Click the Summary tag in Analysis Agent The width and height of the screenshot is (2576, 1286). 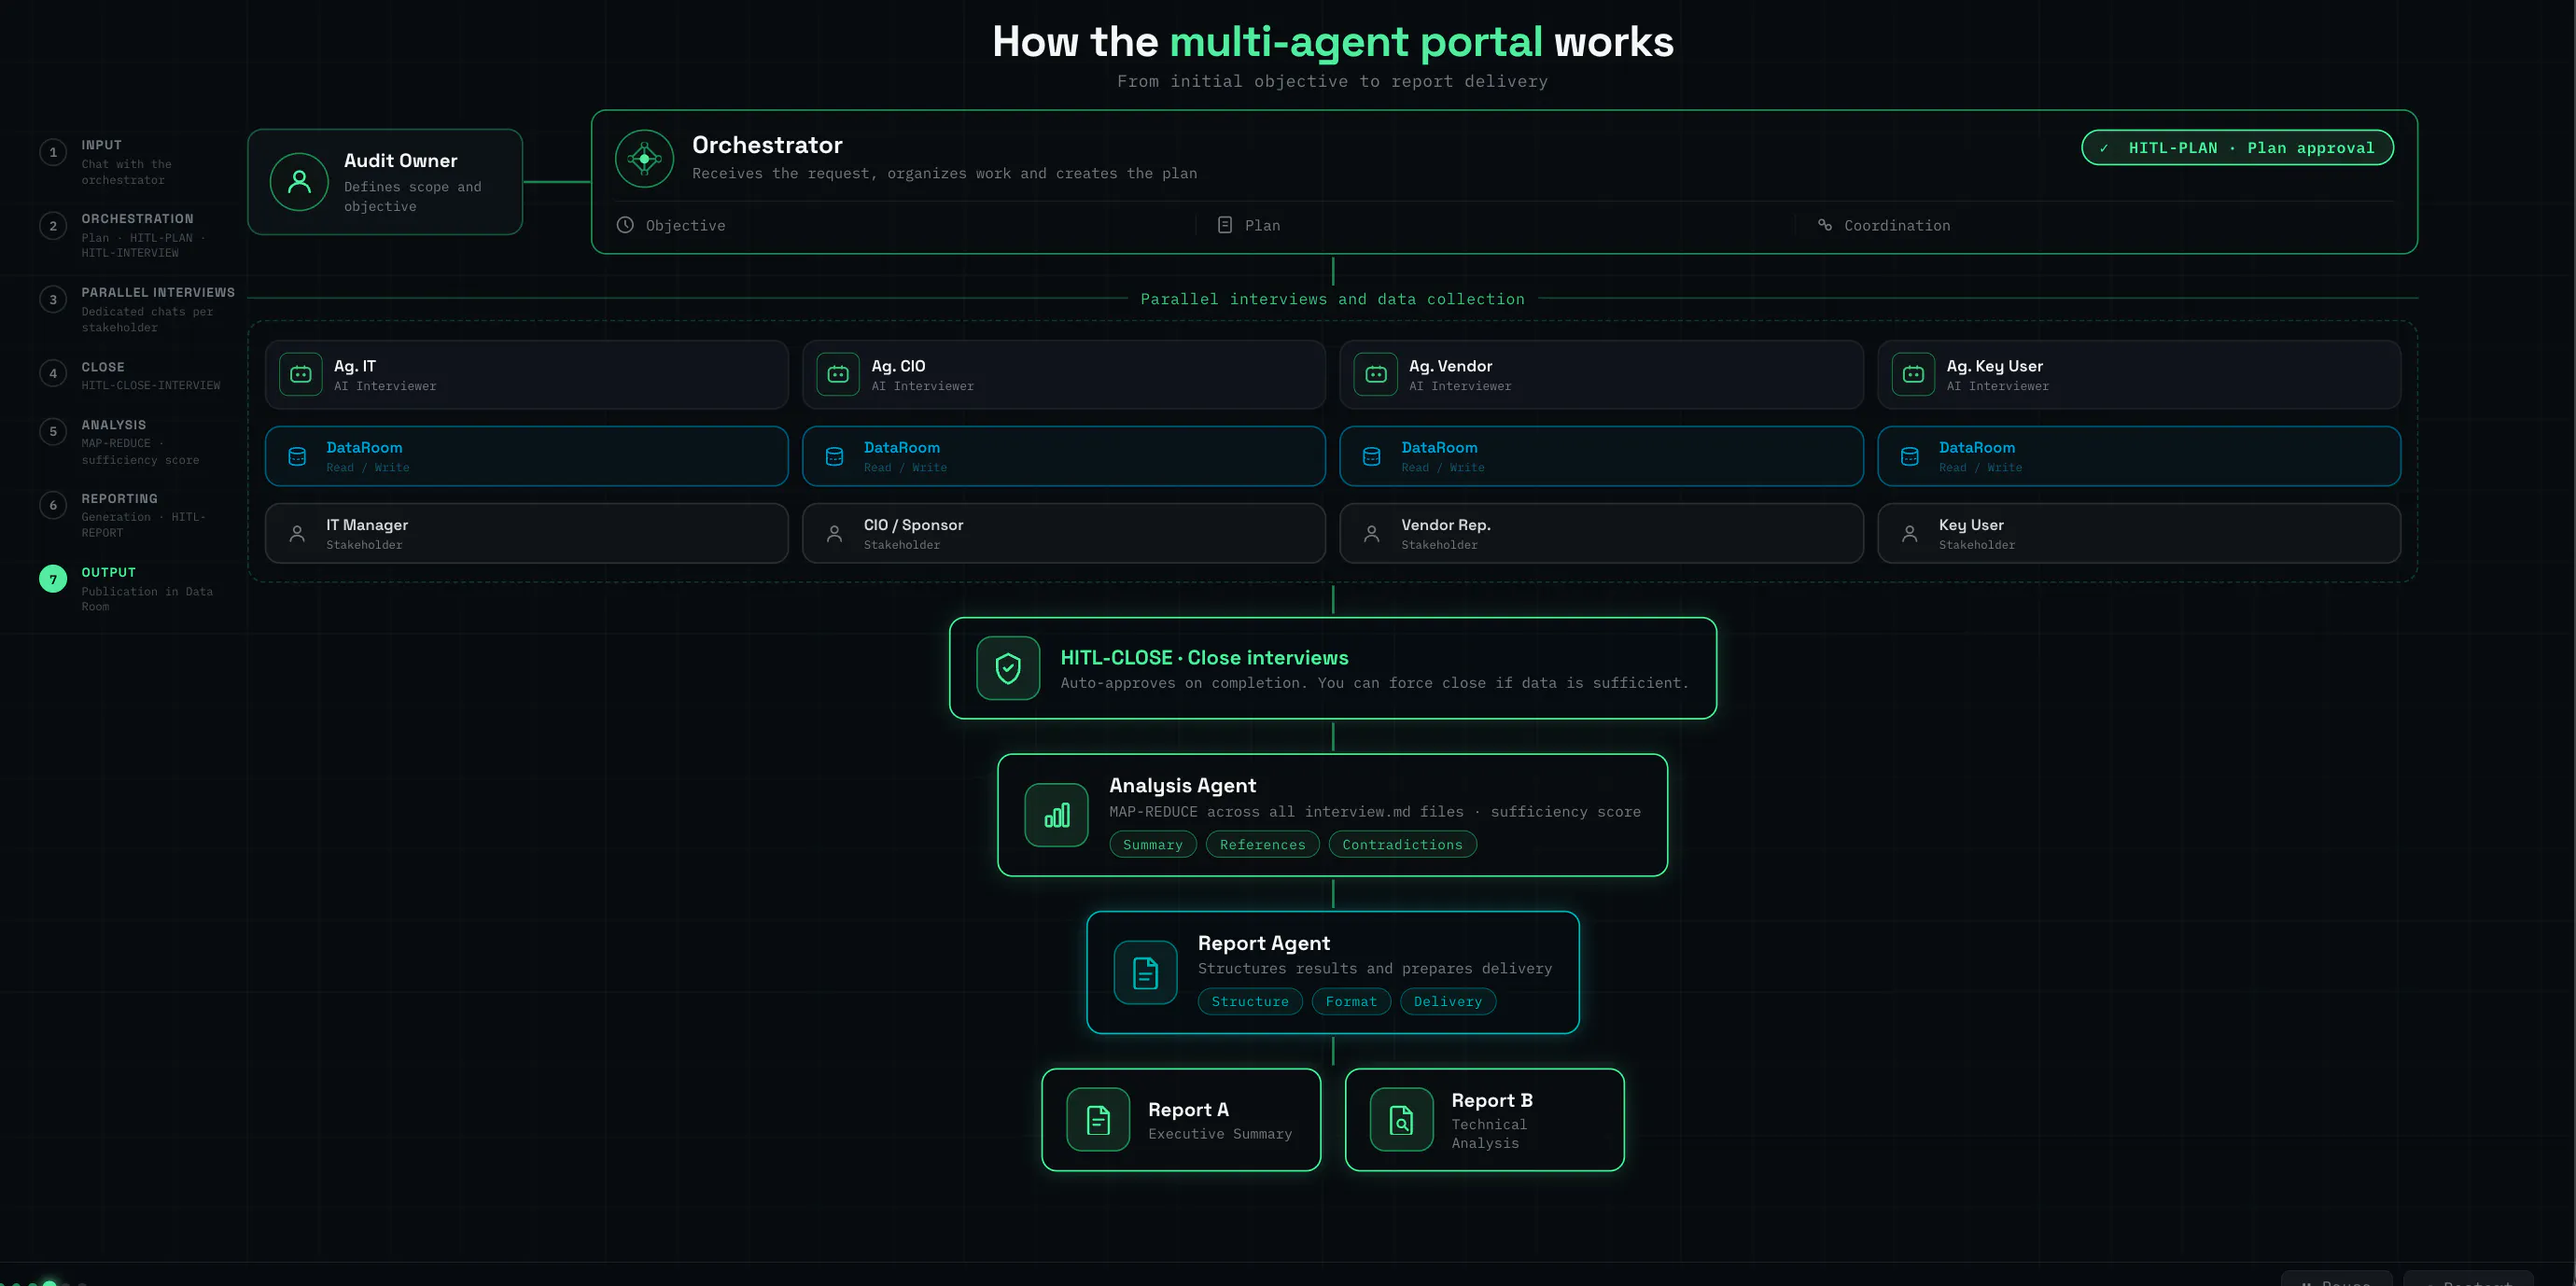[x=1152, y=844]
